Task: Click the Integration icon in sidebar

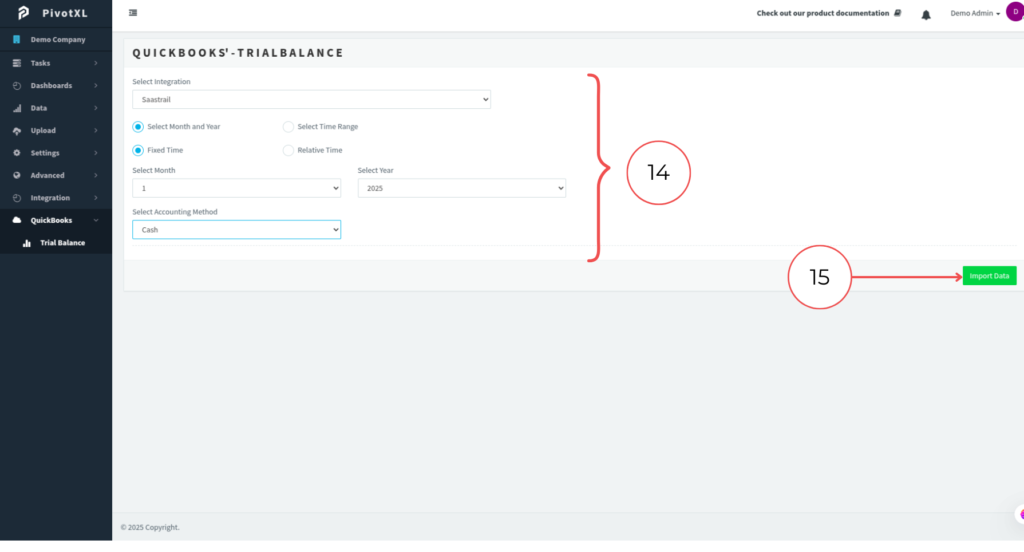Action: [x=17, y=198]
